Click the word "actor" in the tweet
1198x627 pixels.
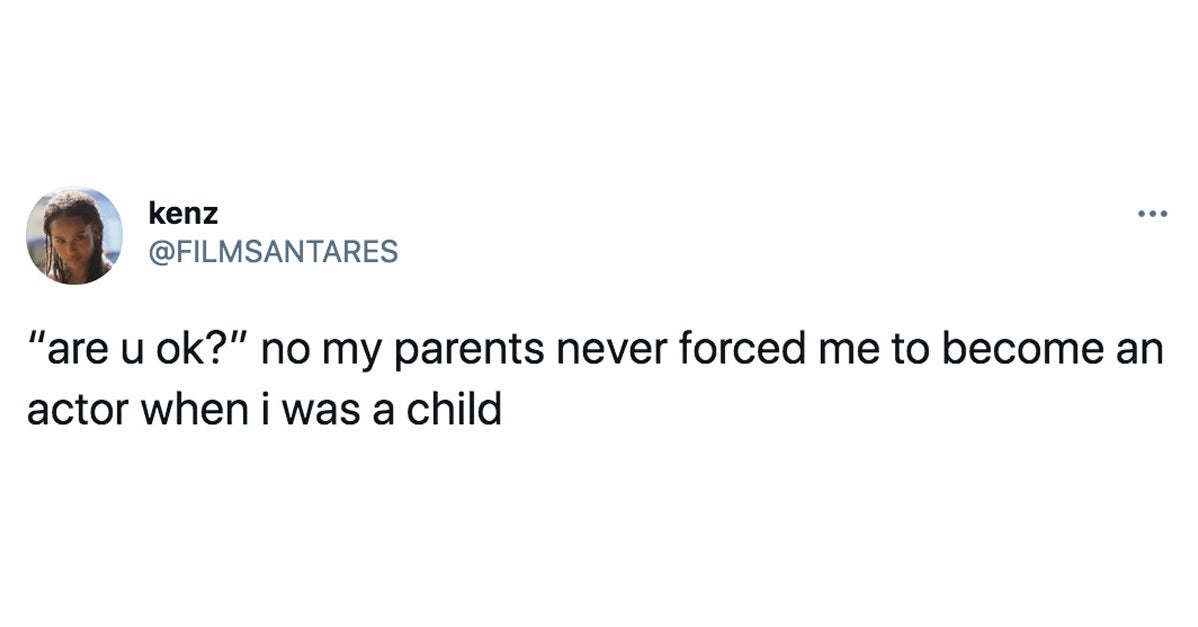(x=78, y=406)
